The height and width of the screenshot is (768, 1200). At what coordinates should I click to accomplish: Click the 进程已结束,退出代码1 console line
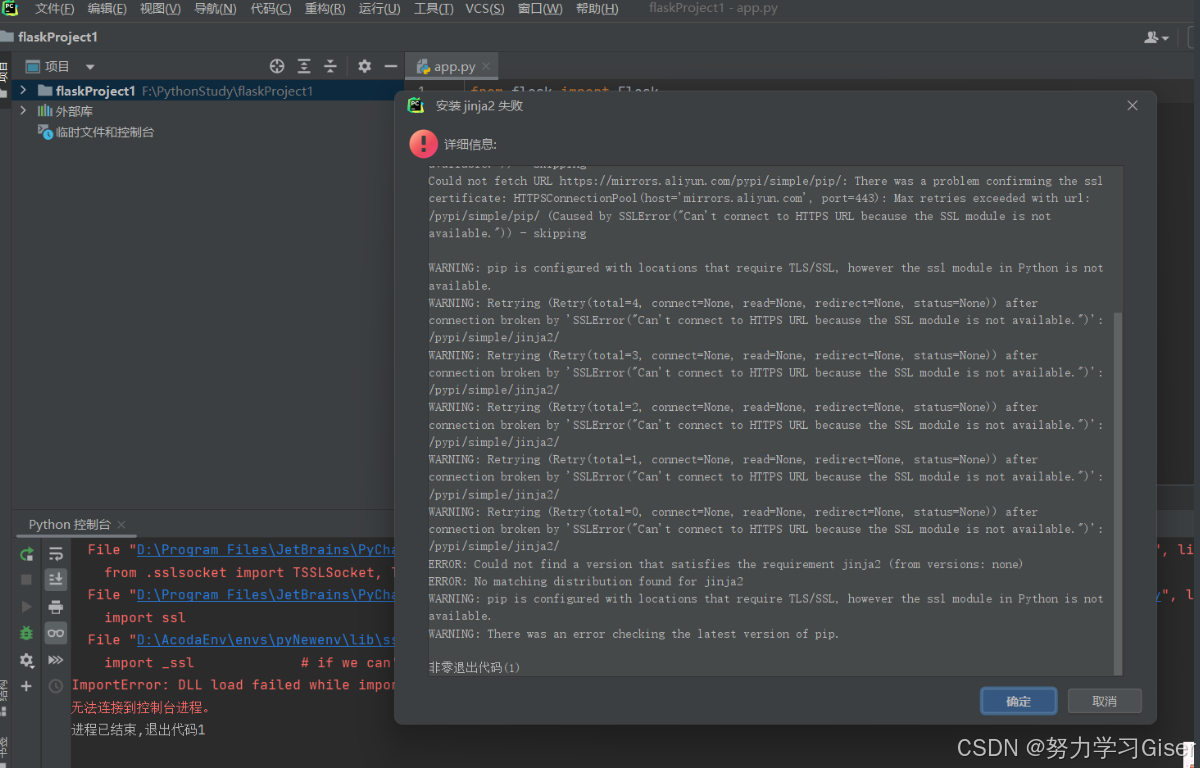pyautogui.click(x=138, y=730)
